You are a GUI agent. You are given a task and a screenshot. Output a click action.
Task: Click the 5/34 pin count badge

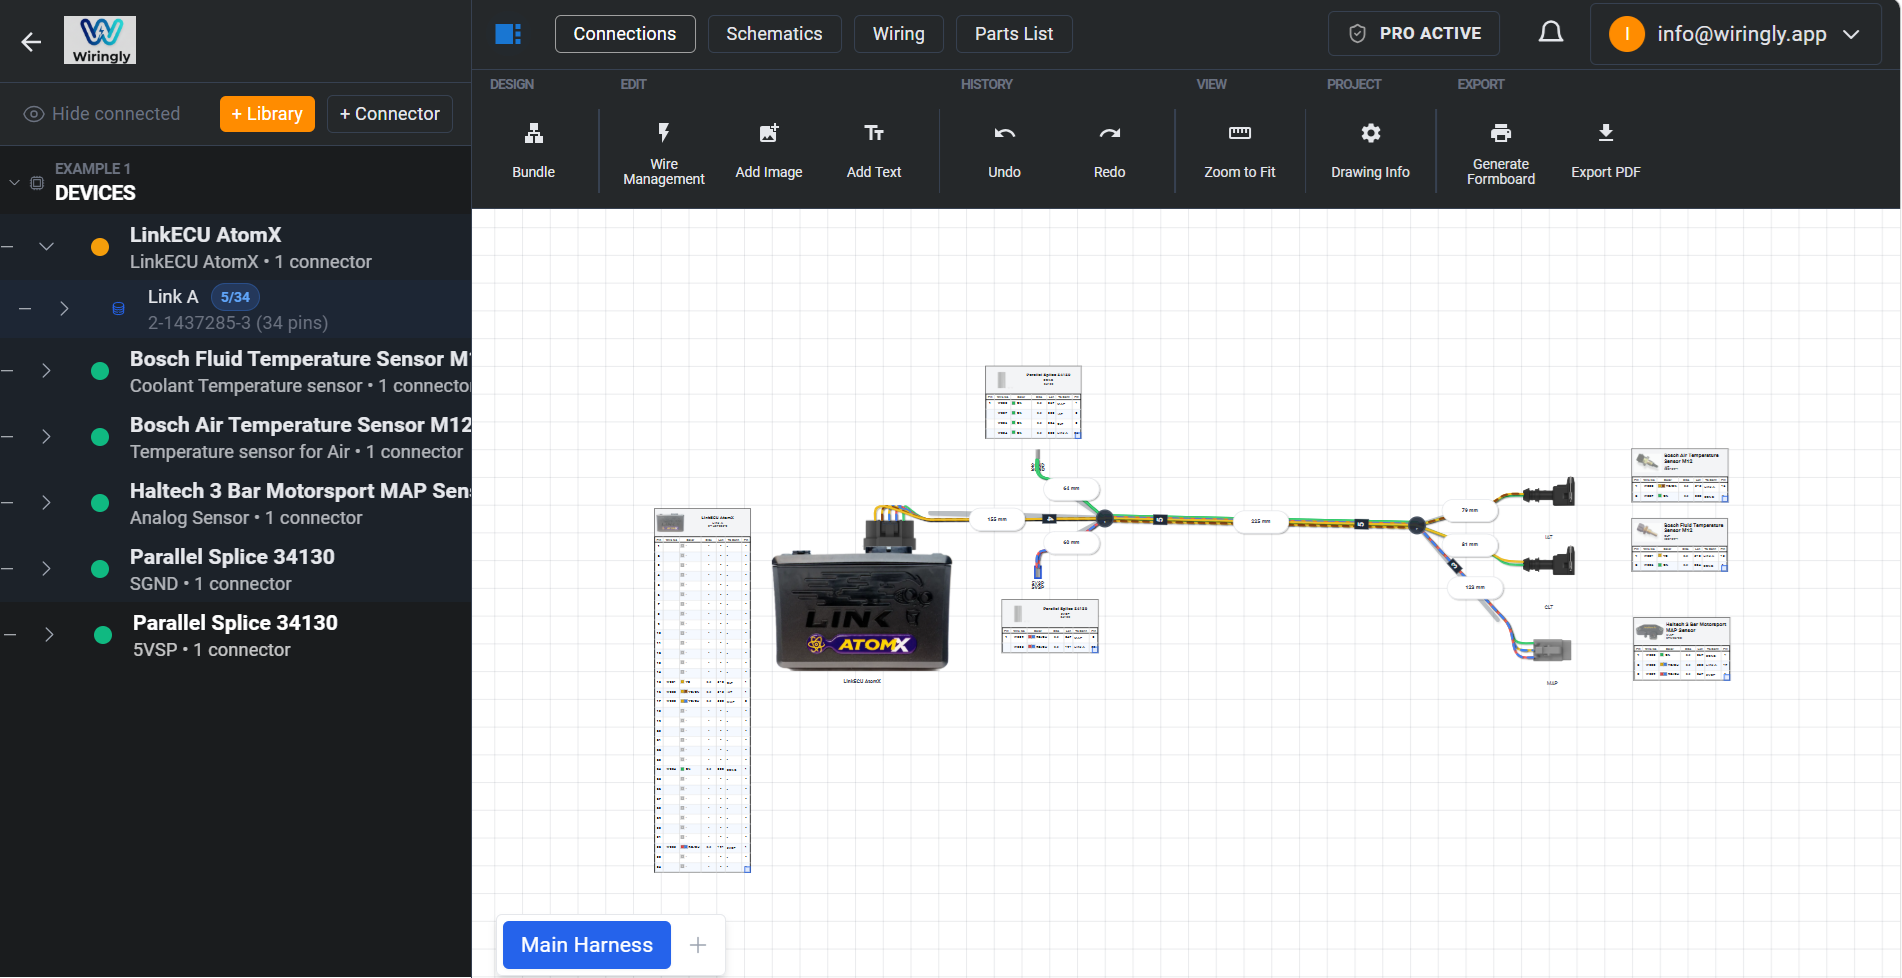[235, 297]
